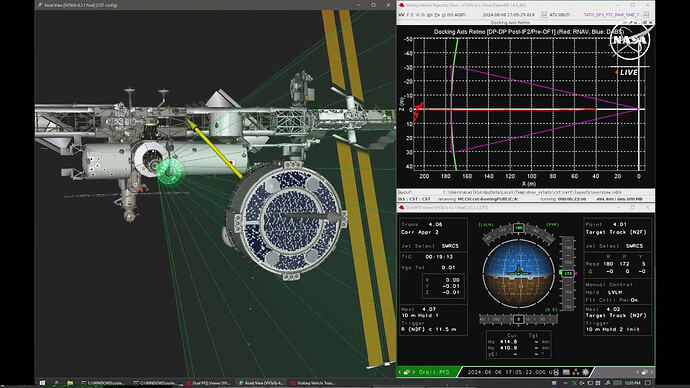
Task: Select the Orbit.PFD tab
Action: click(x=434, y=372)
